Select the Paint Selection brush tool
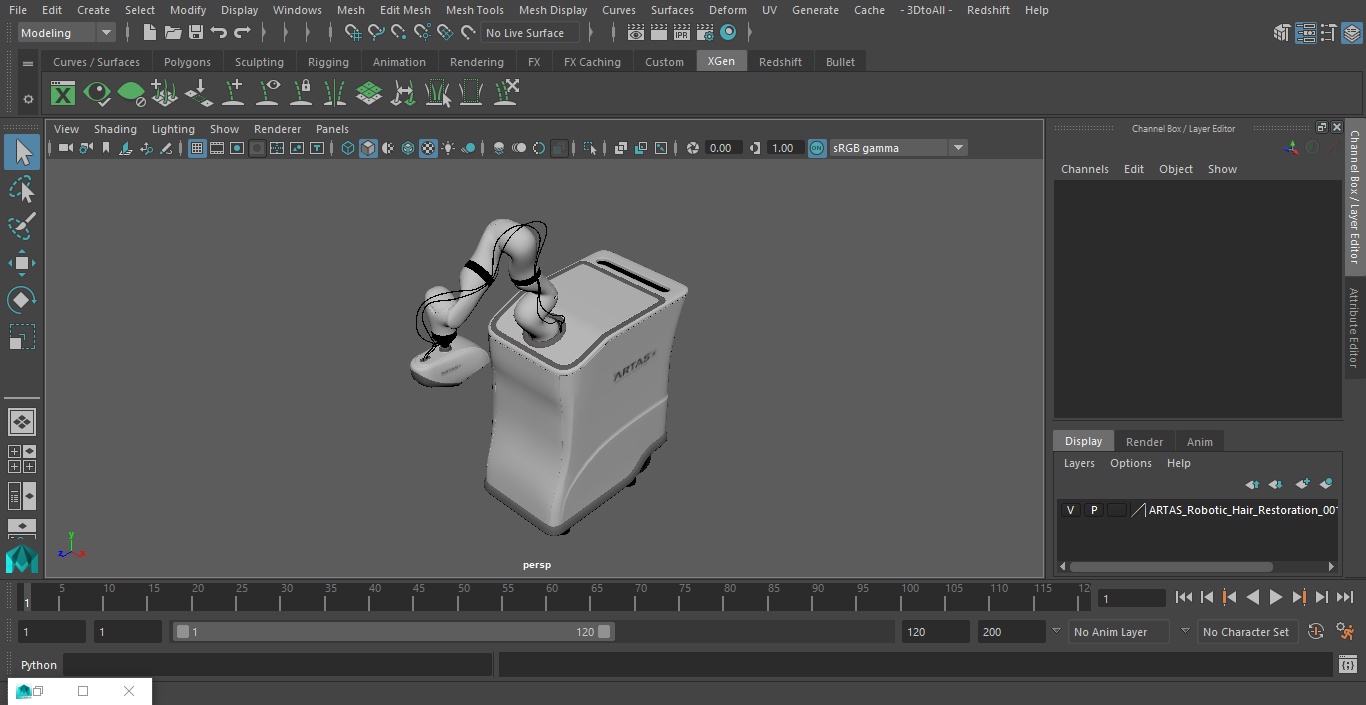 22,226
